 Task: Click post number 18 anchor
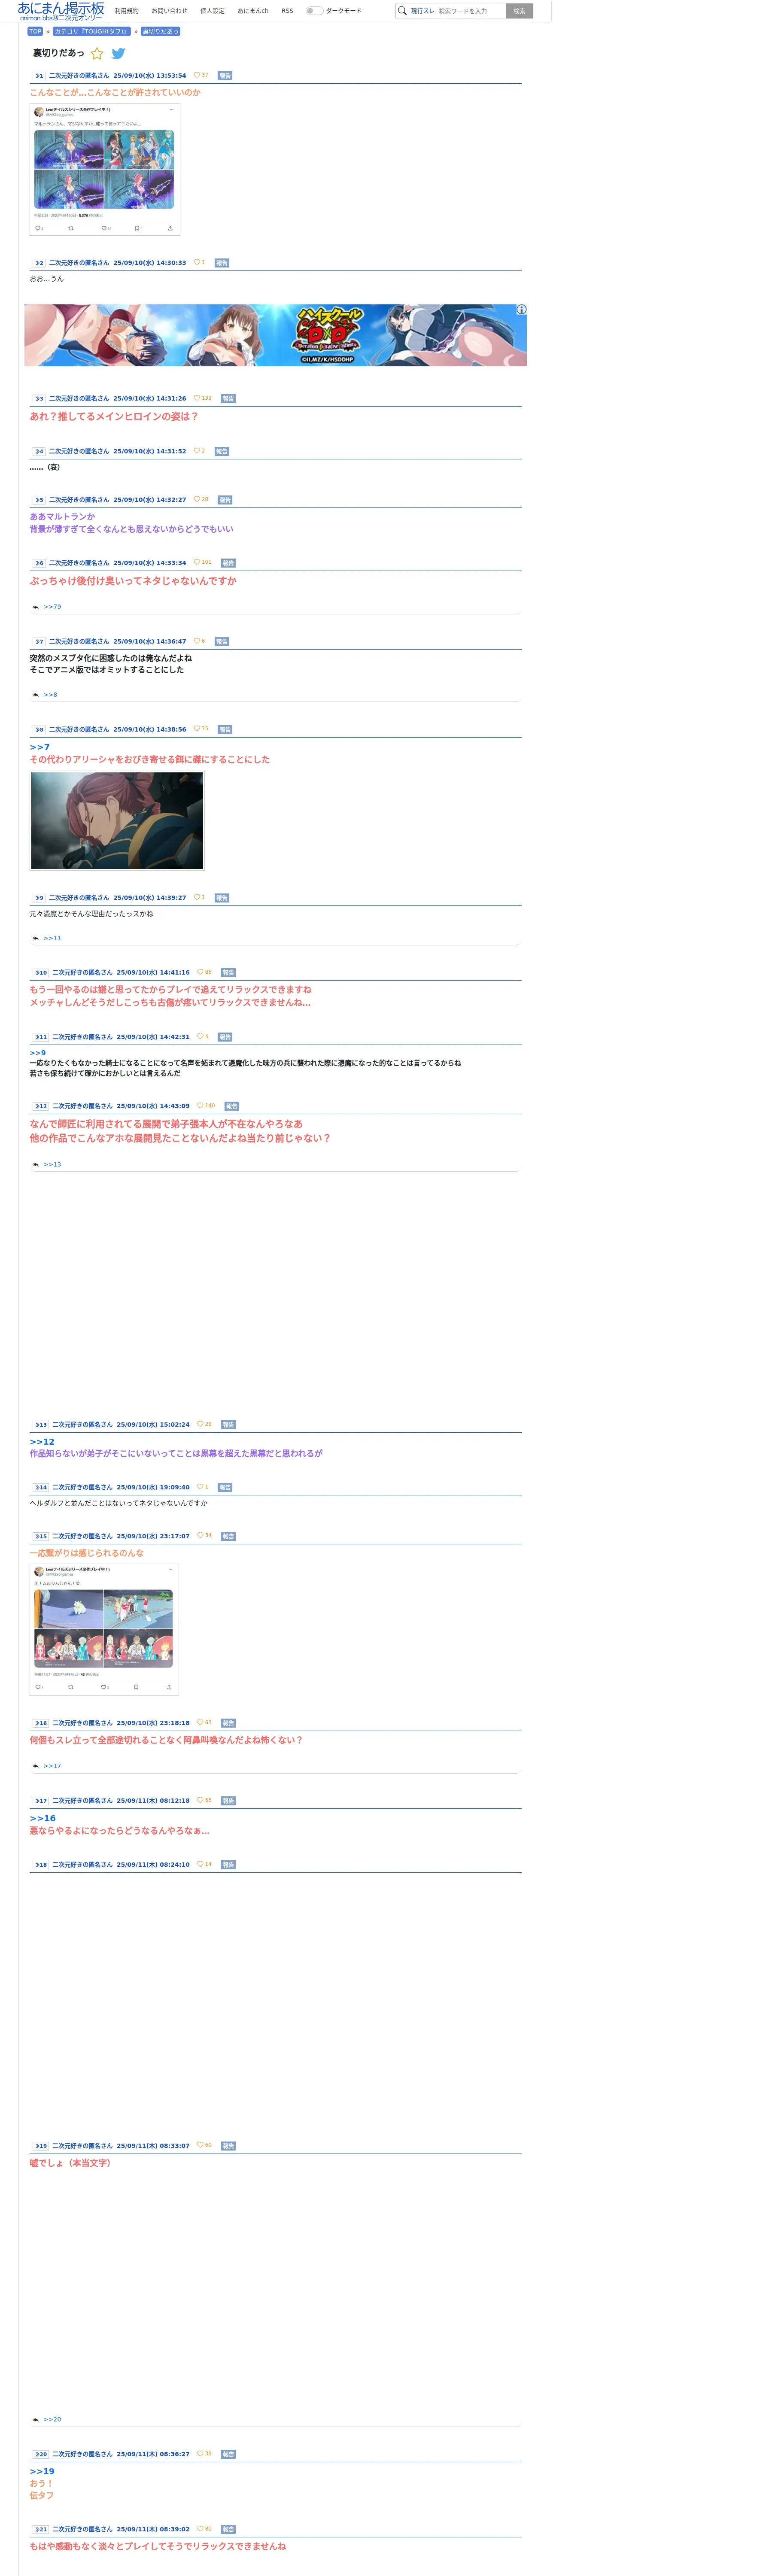(x=40, y=1865)
